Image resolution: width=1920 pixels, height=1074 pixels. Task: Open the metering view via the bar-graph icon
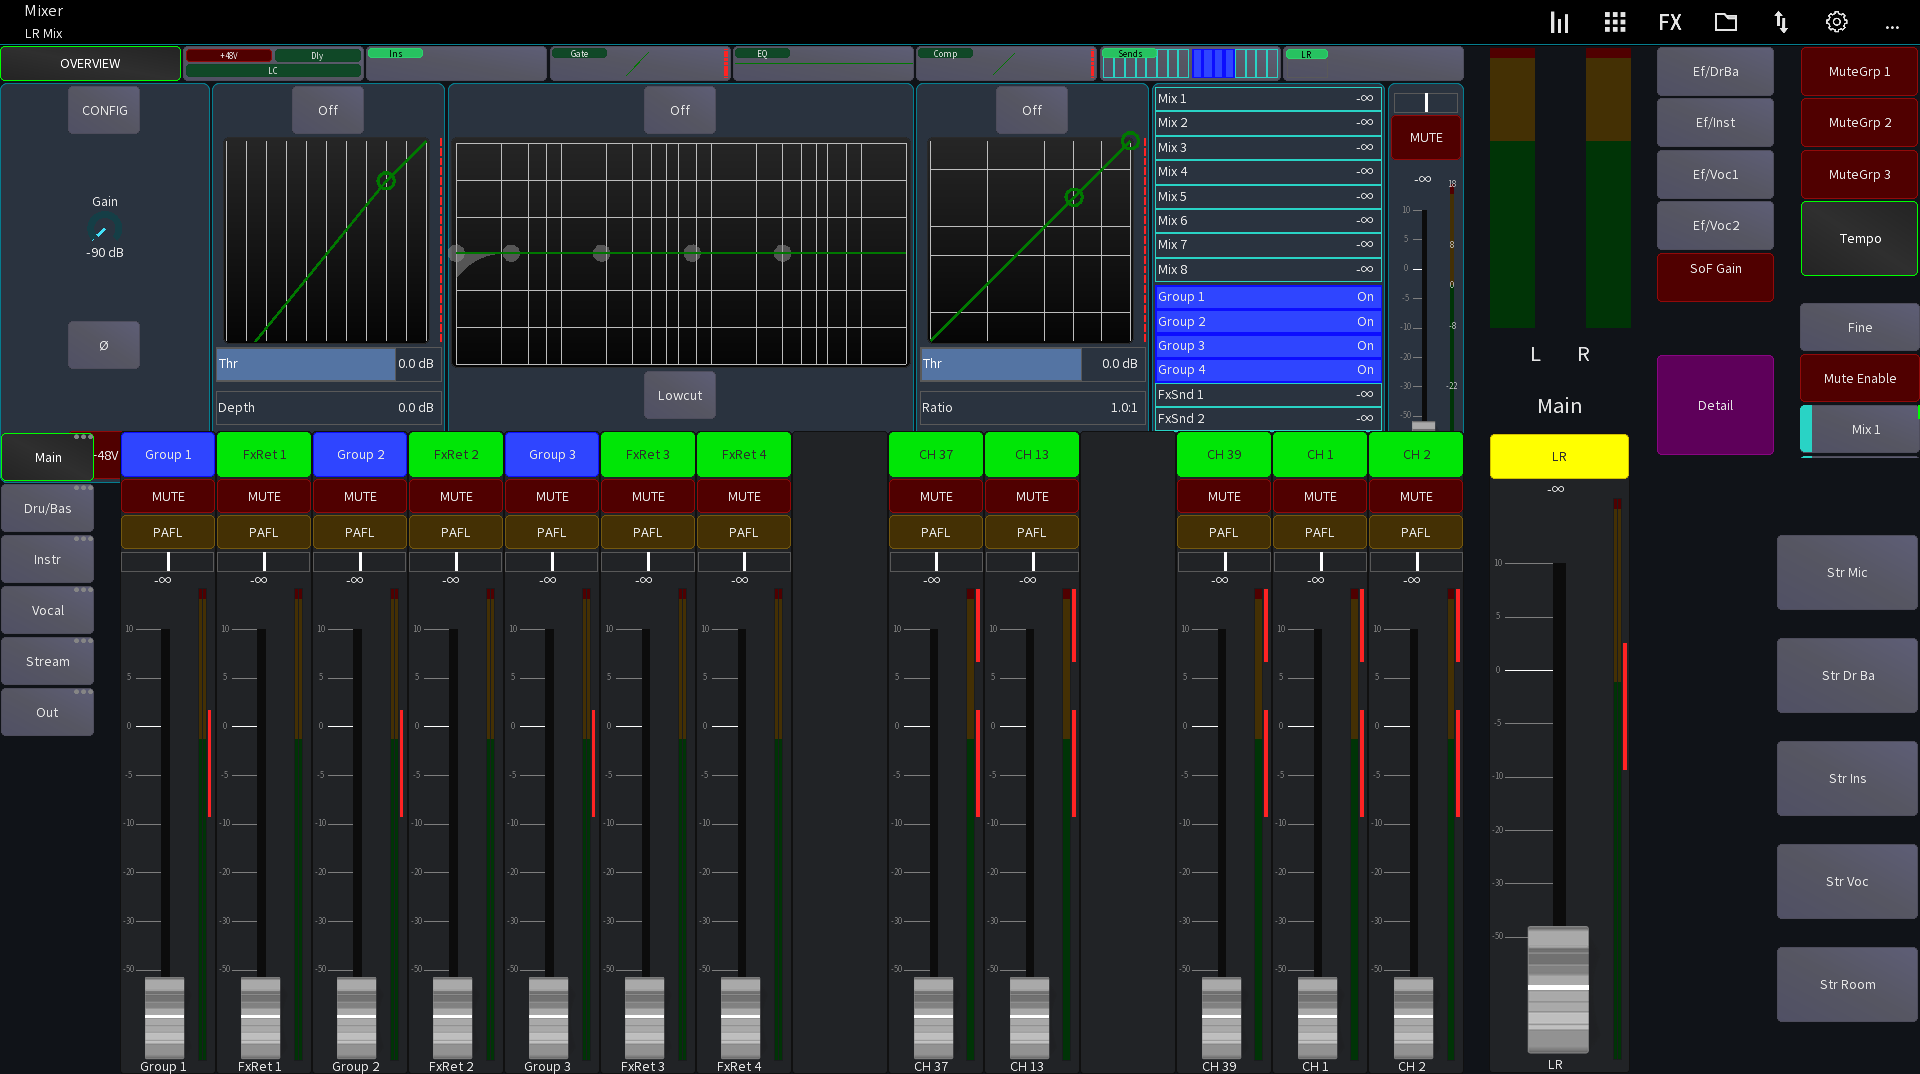(1558, 21)
